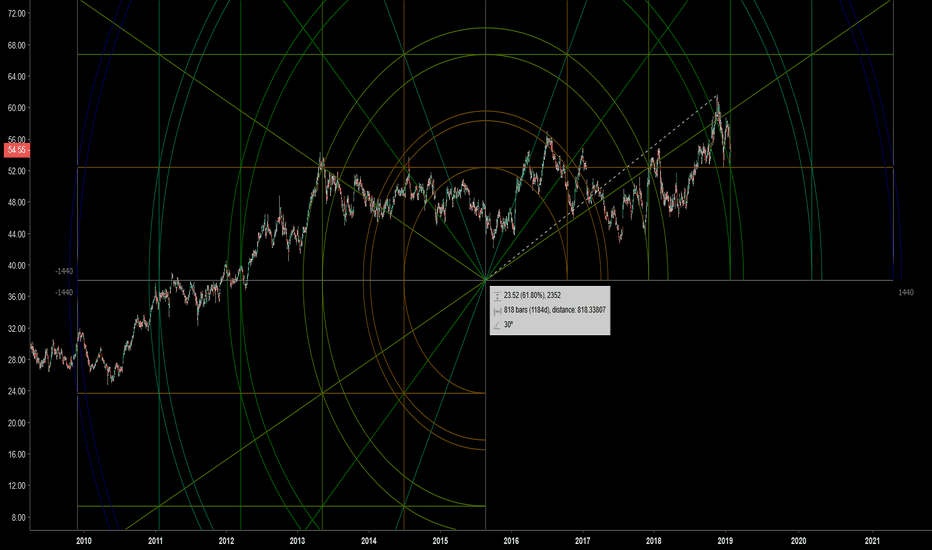The image size is (932, 550).
Task: Click the 2012 label on time axis
Action: (x=226, y=541)
